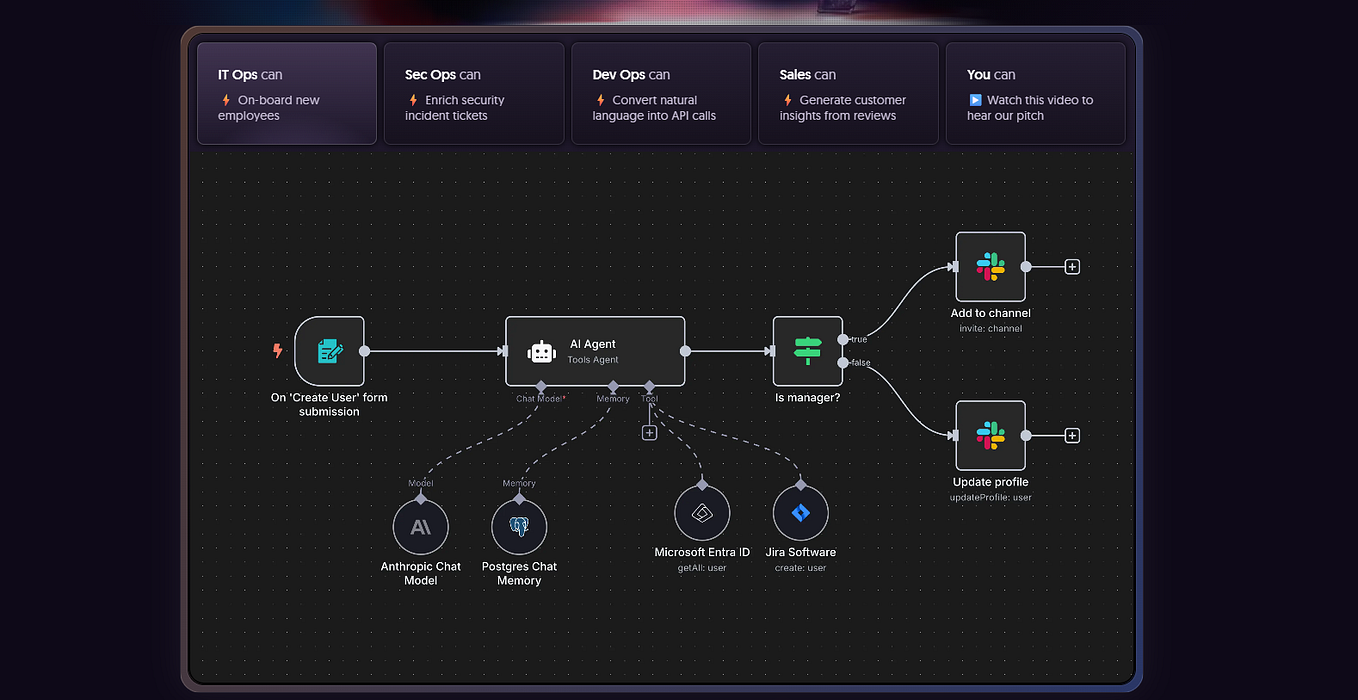Click the 'true' output on 'Is manager?'
Image resolution: width=1358 pixels, height=700 pixels.
coord(843,339)
